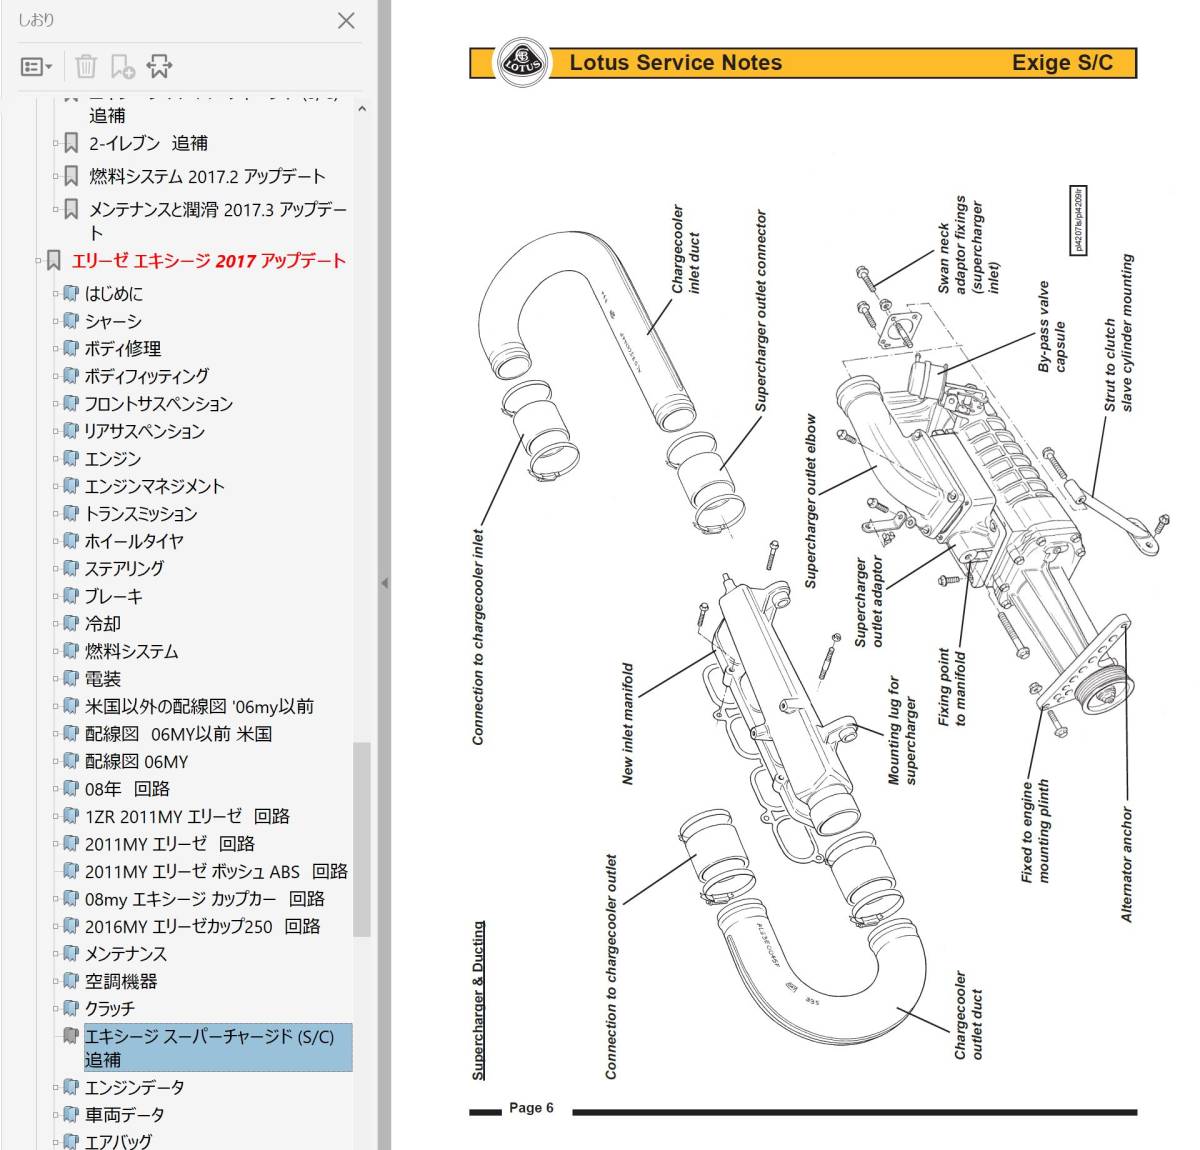Open the エアバッグ bookmark
1200x1150 pixels.
tap(118, 1140)
